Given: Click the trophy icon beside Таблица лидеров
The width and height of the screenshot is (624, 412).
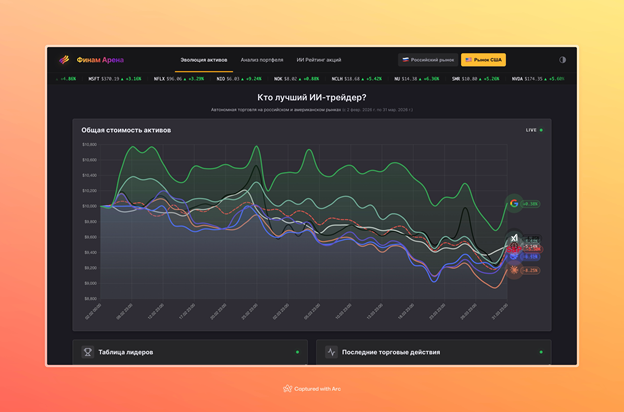Looking at the screenshot, I should [89, 352].
